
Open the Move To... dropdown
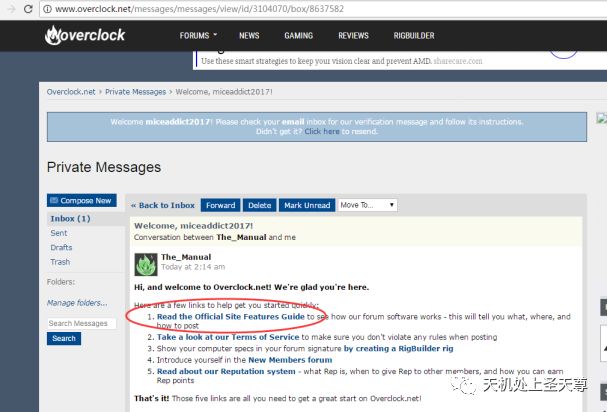click(367, 205)
